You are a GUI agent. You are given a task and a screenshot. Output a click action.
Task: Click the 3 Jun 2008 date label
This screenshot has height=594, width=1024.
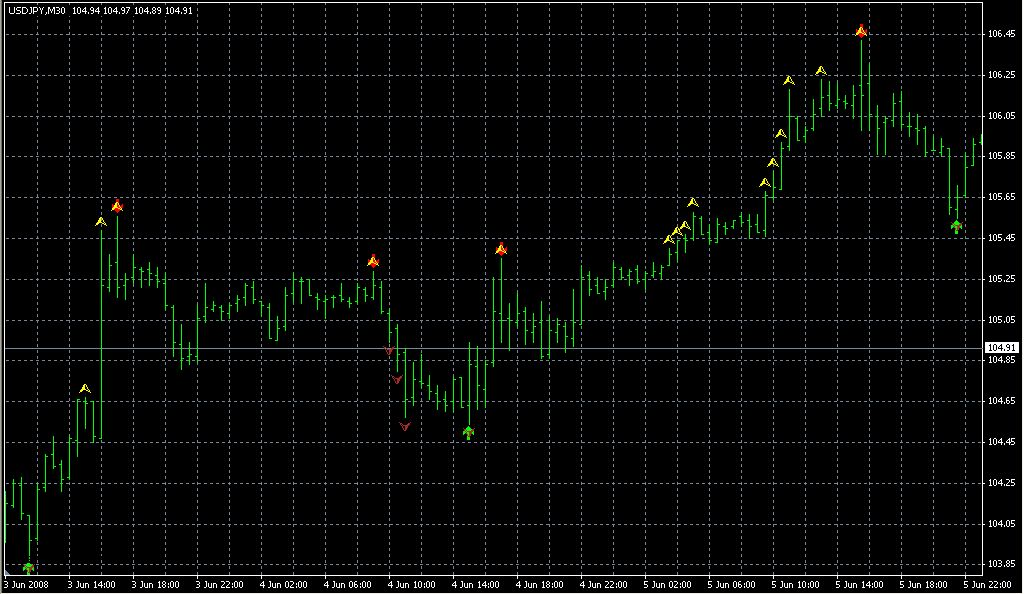(x=27, y=585)
